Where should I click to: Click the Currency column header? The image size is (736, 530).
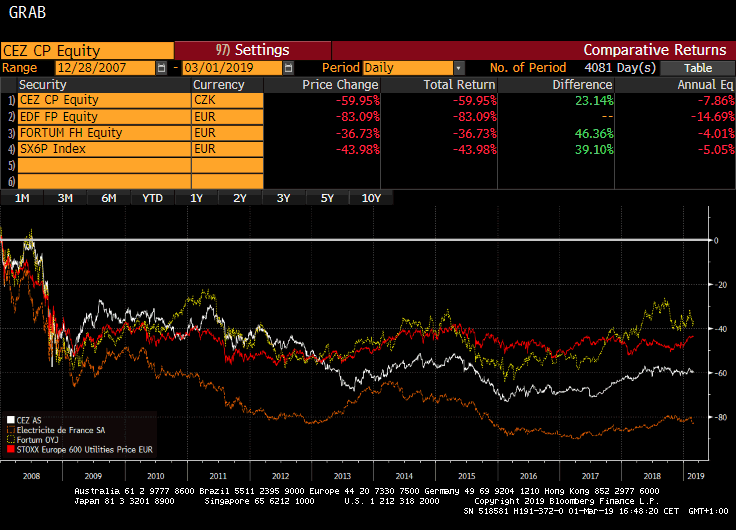pyautogui.click(x=228, y=85)
